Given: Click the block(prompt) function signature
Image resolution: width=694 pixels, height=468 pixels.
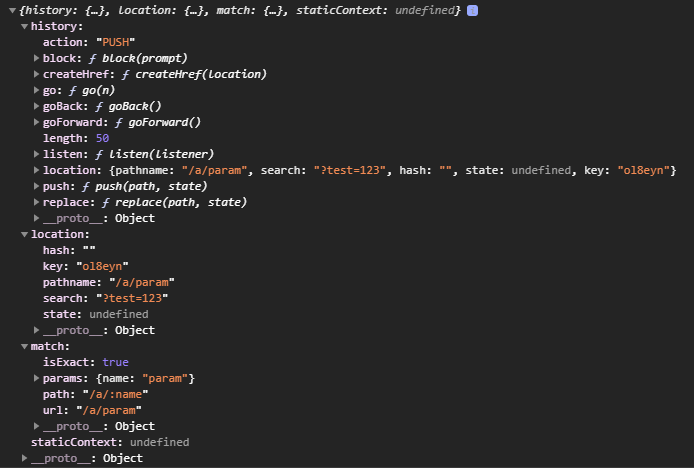Looking at the screenshot, I should coord(145,58).
